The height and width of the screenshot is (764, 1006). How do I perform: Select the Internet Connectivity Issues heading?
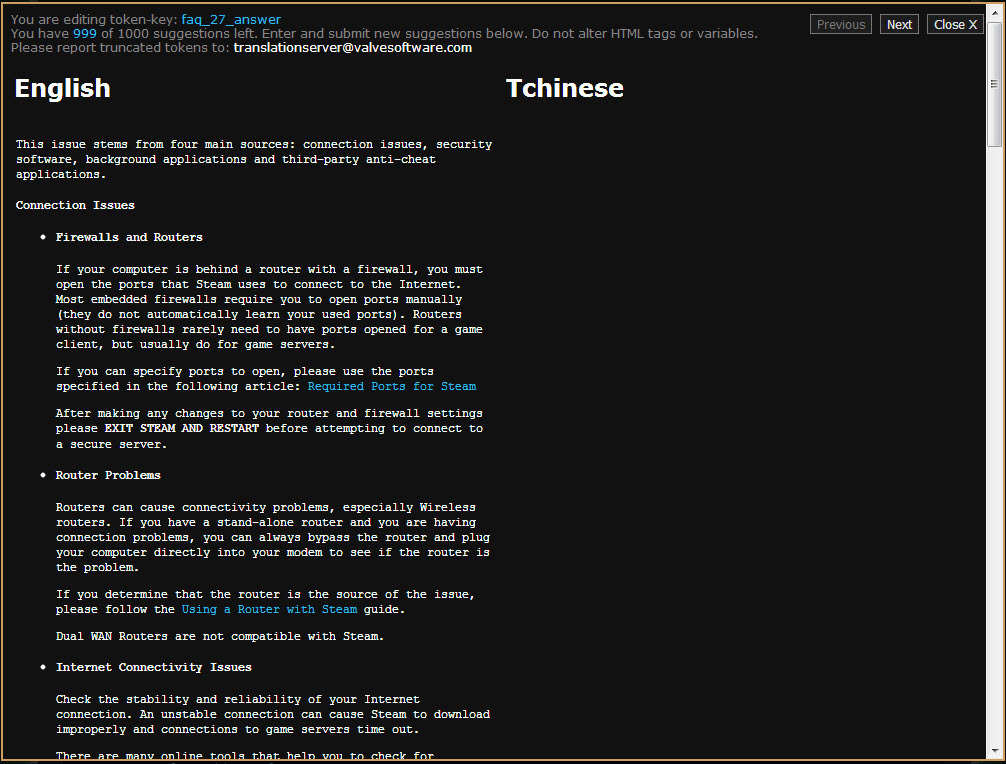(153, 667)
